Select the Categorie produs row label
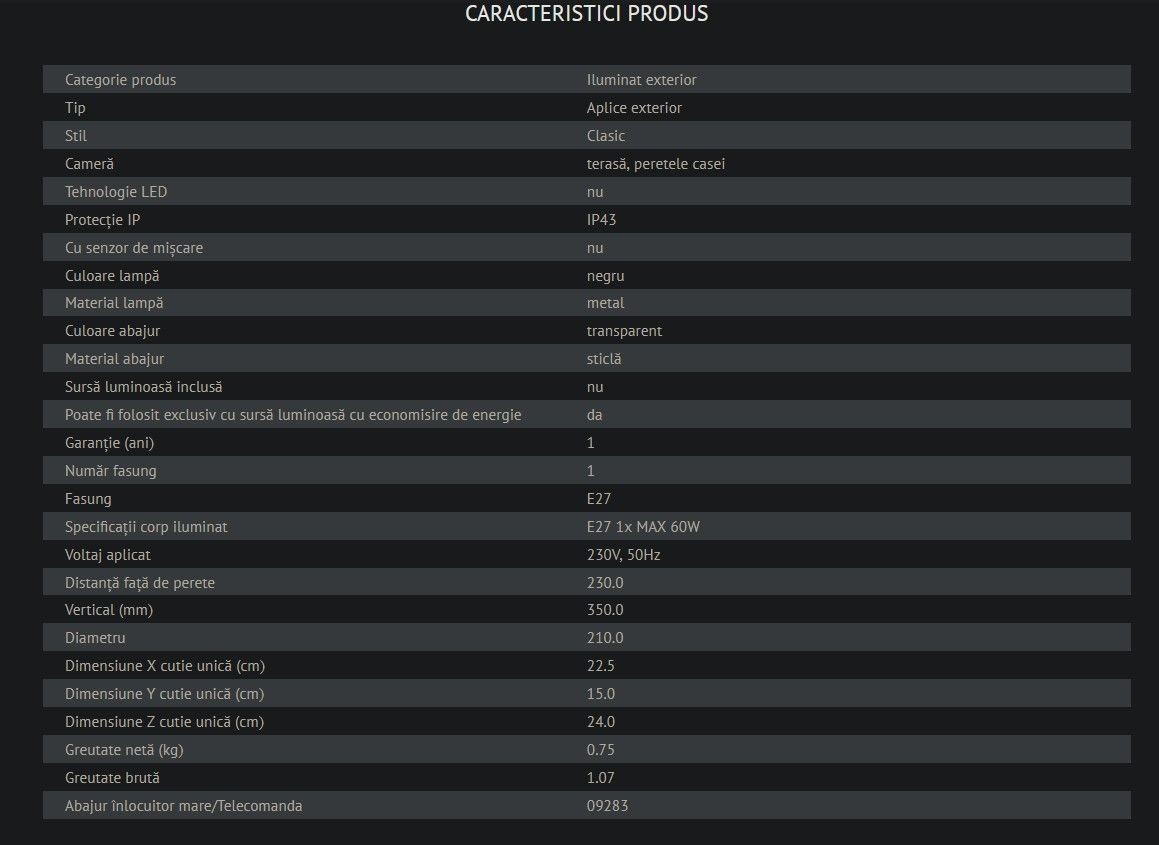Viewport: 1159px width, 845px height. [x=120, y=80]
